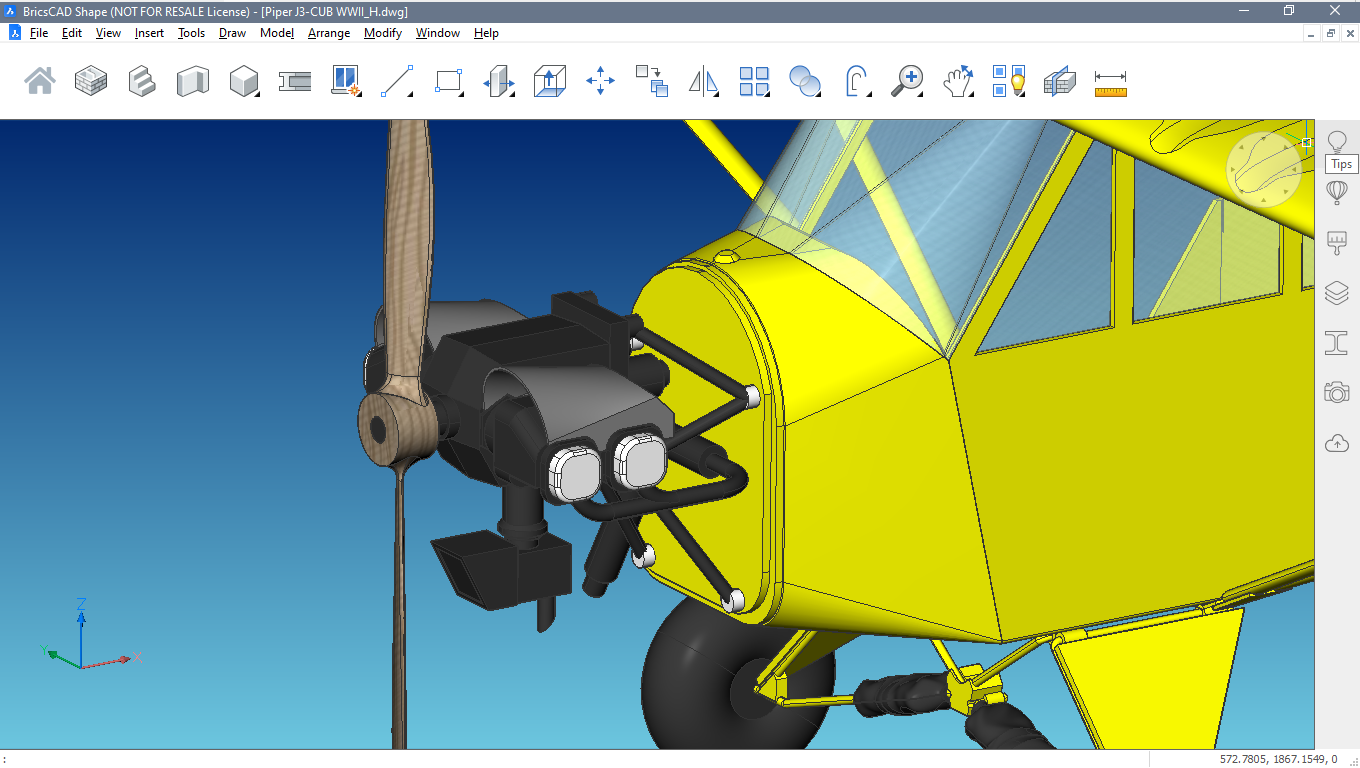Viewport: 1360px width, 768px height.
Task: Select the Array grid tool
Action: (754, 81)
